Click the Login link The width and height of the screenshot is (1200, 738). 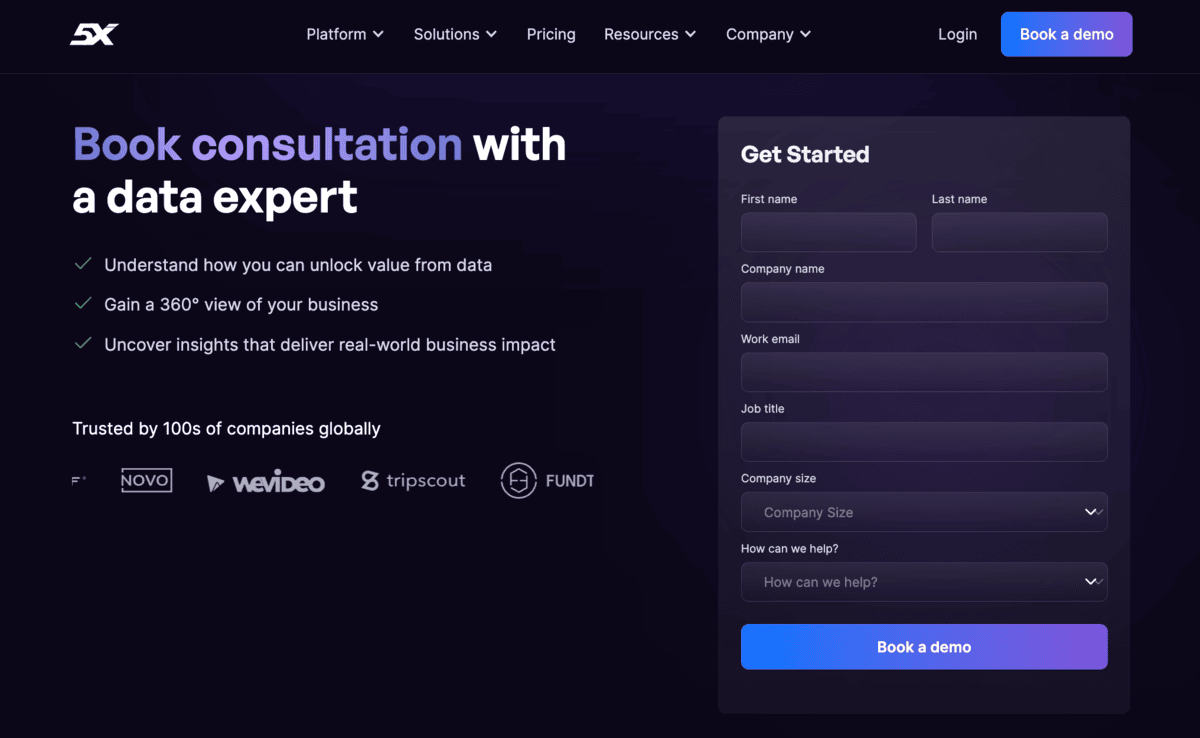957,34
